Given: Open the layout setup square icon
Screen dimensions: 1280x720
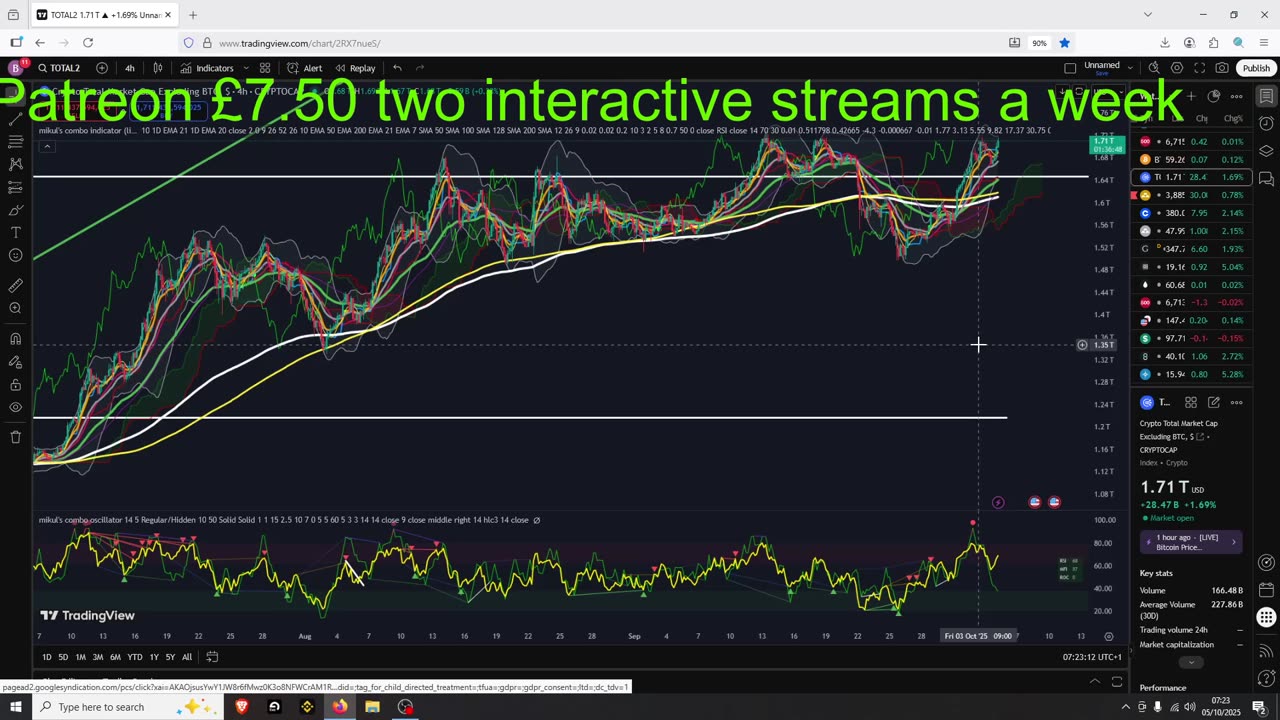Looking at the screenshot, I should (x=1070, y=68).
